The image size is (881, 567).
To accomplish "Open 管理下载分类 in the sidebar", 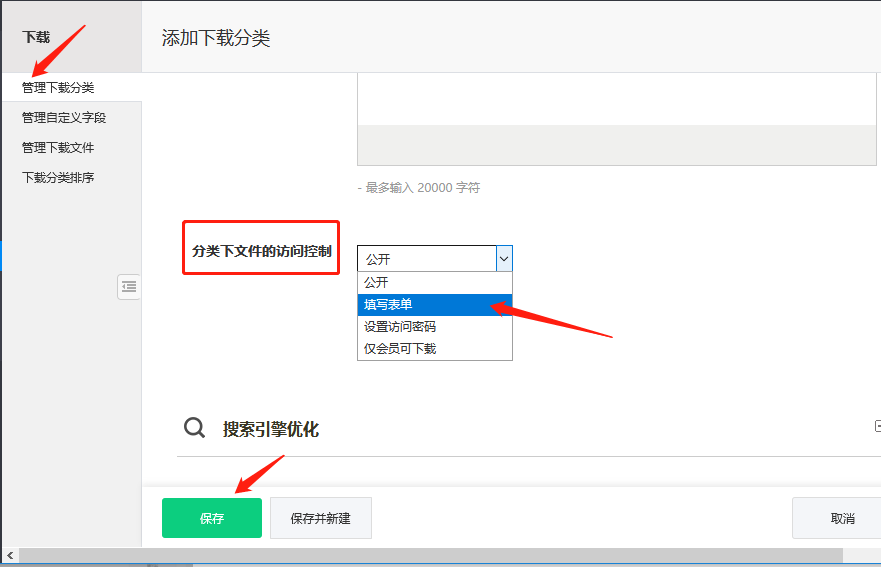I will pos(58,88).
